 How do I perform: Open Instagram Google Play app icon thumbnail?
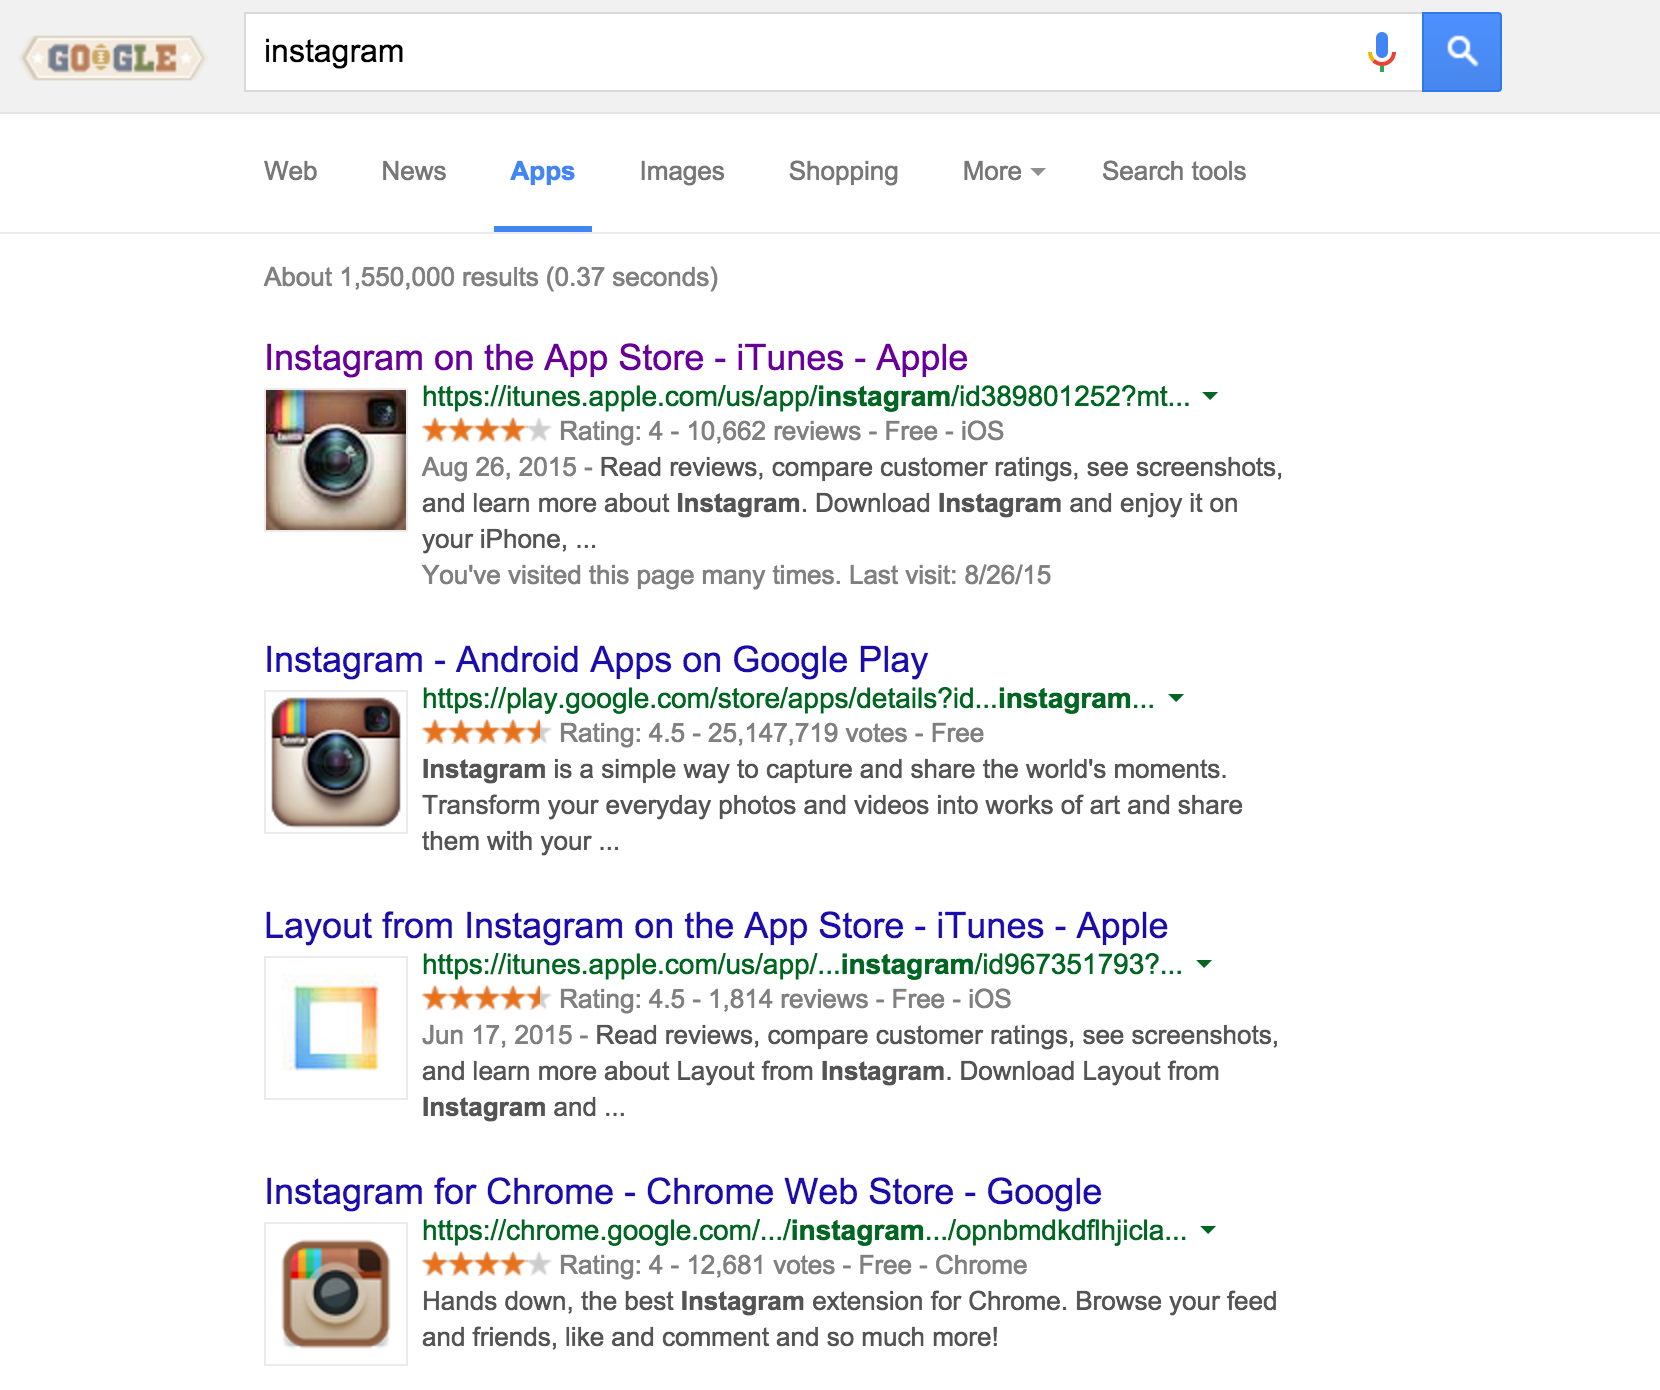336,762
